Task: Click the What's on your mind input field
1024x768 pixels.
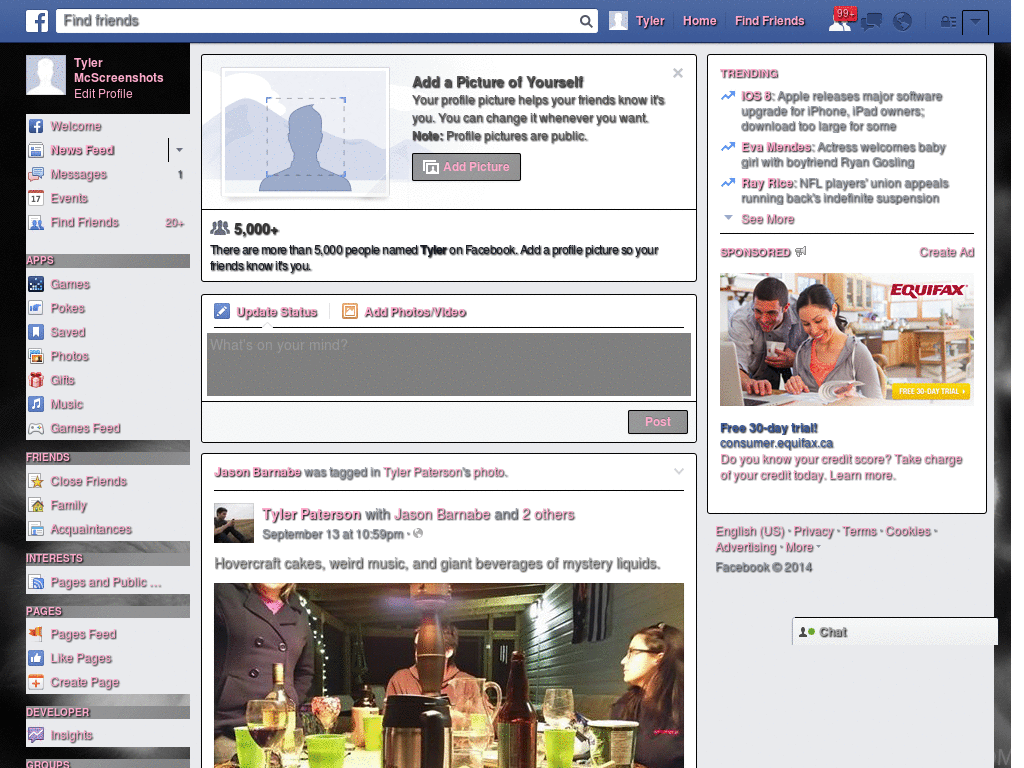Action: tap(447, 364)
